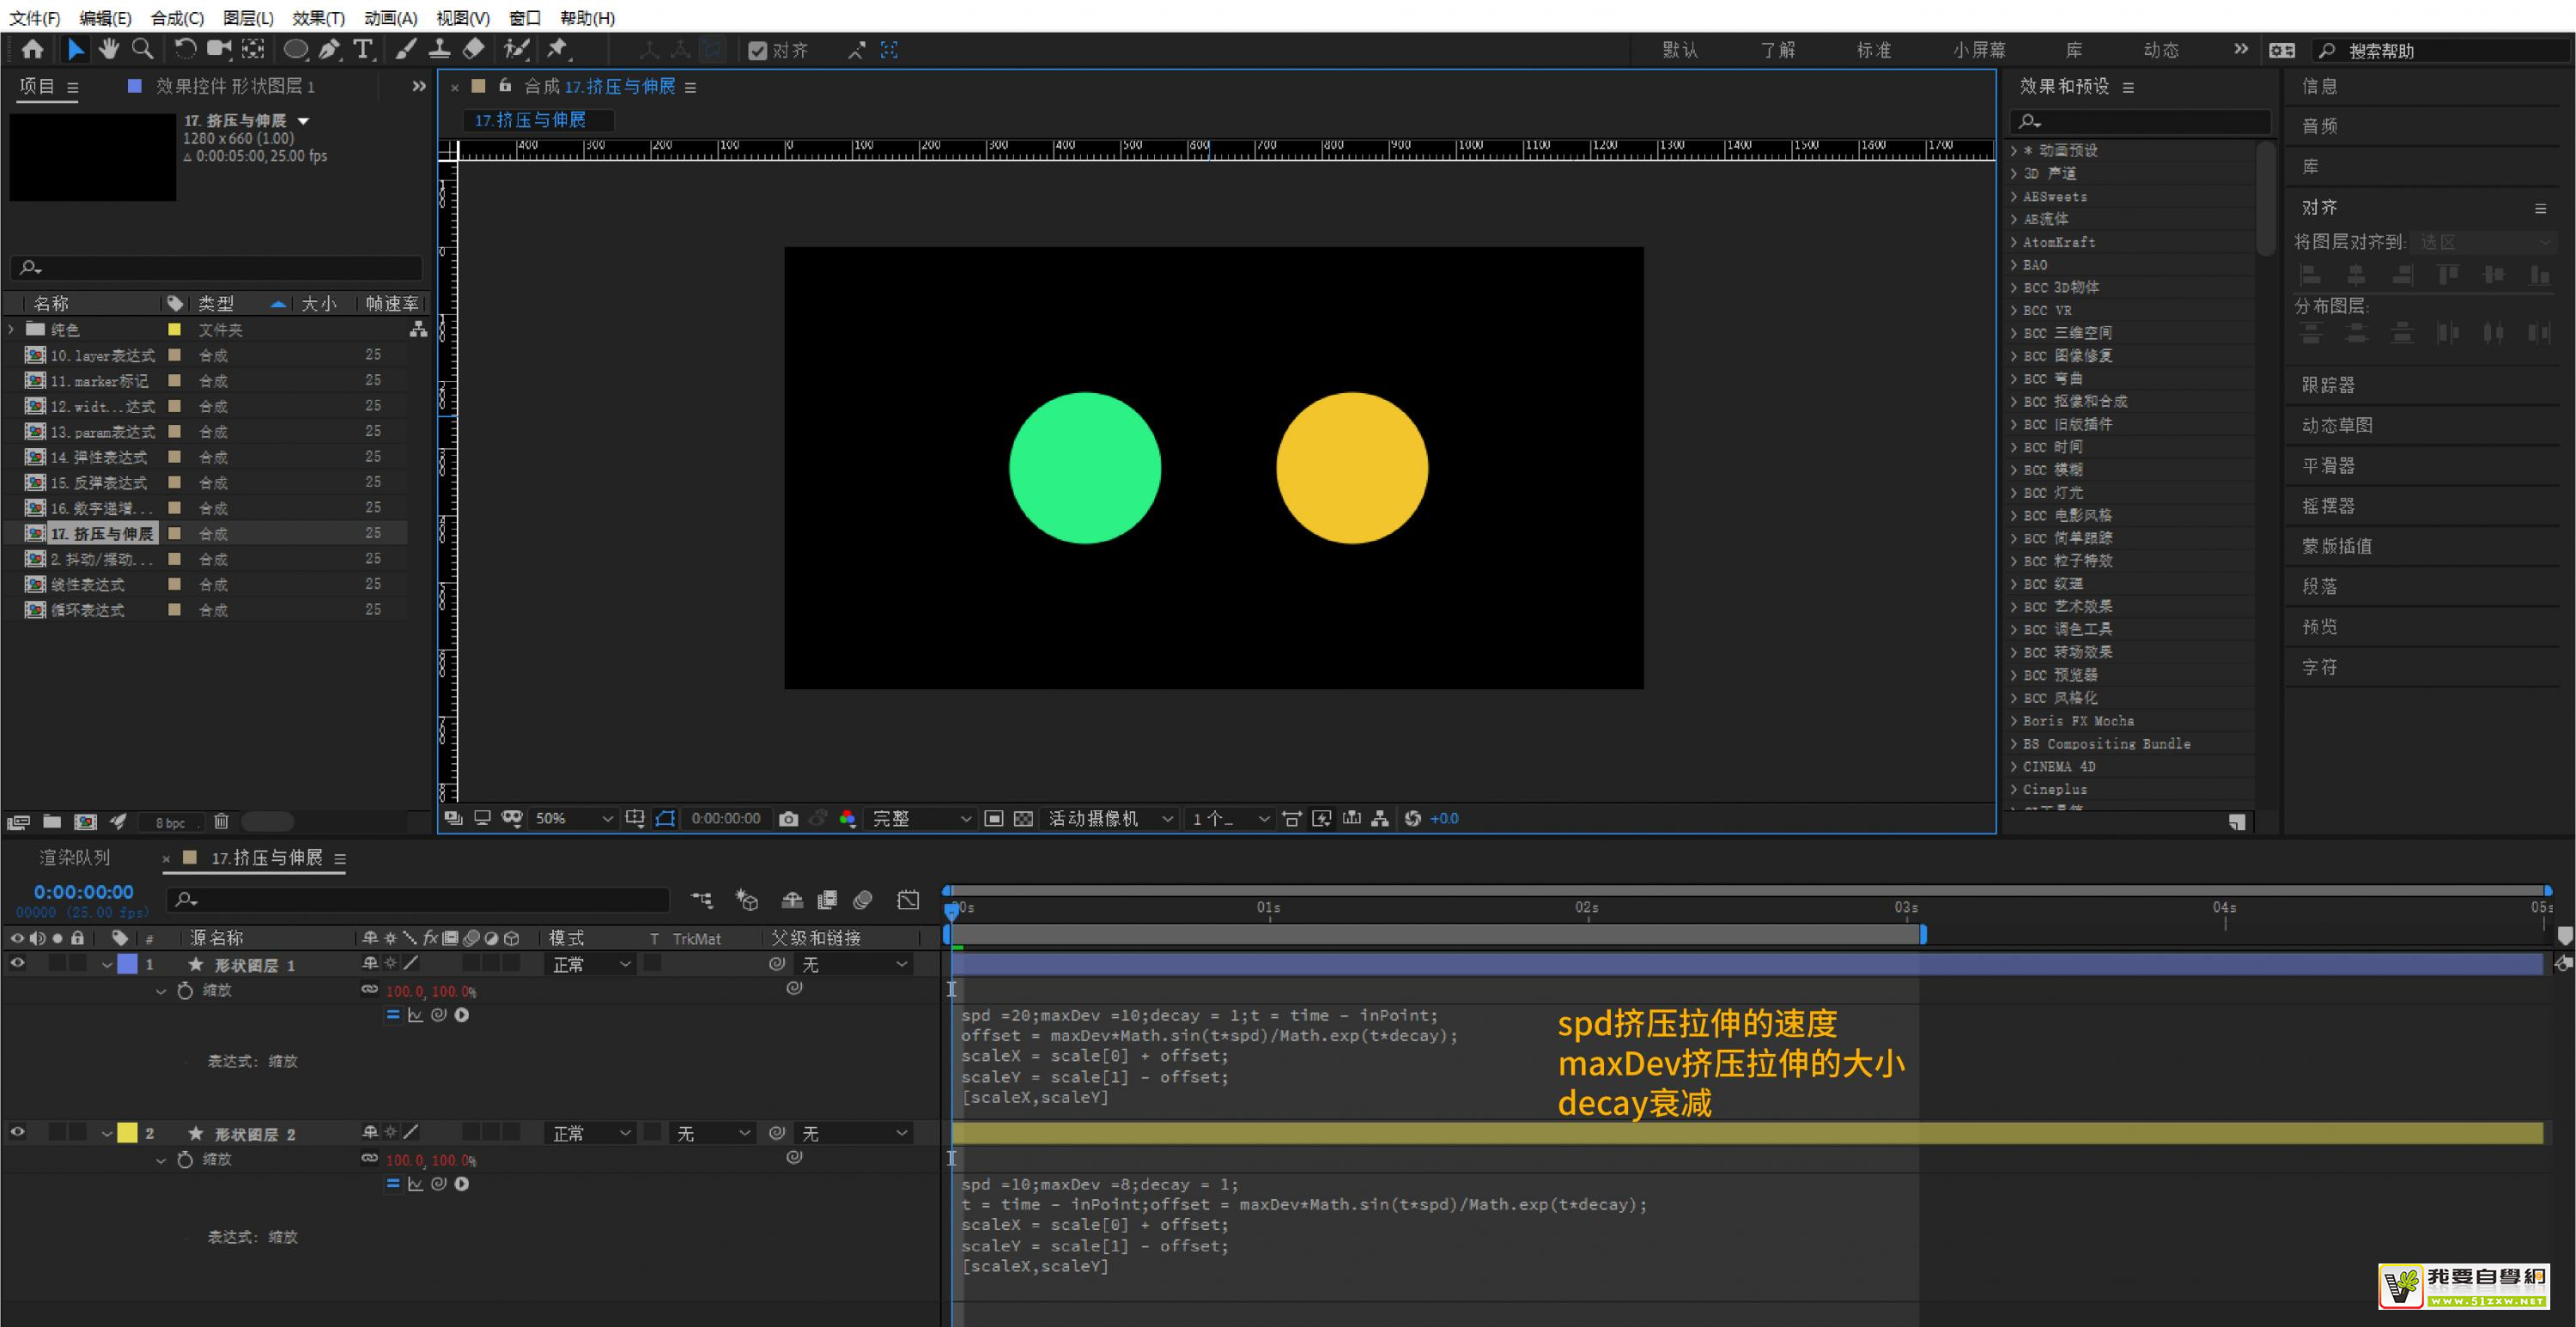Click the snapshot camera icon in viewer
Image resolution: width=2576 pixels, height=1327 pixels.
tap(788, 819)
